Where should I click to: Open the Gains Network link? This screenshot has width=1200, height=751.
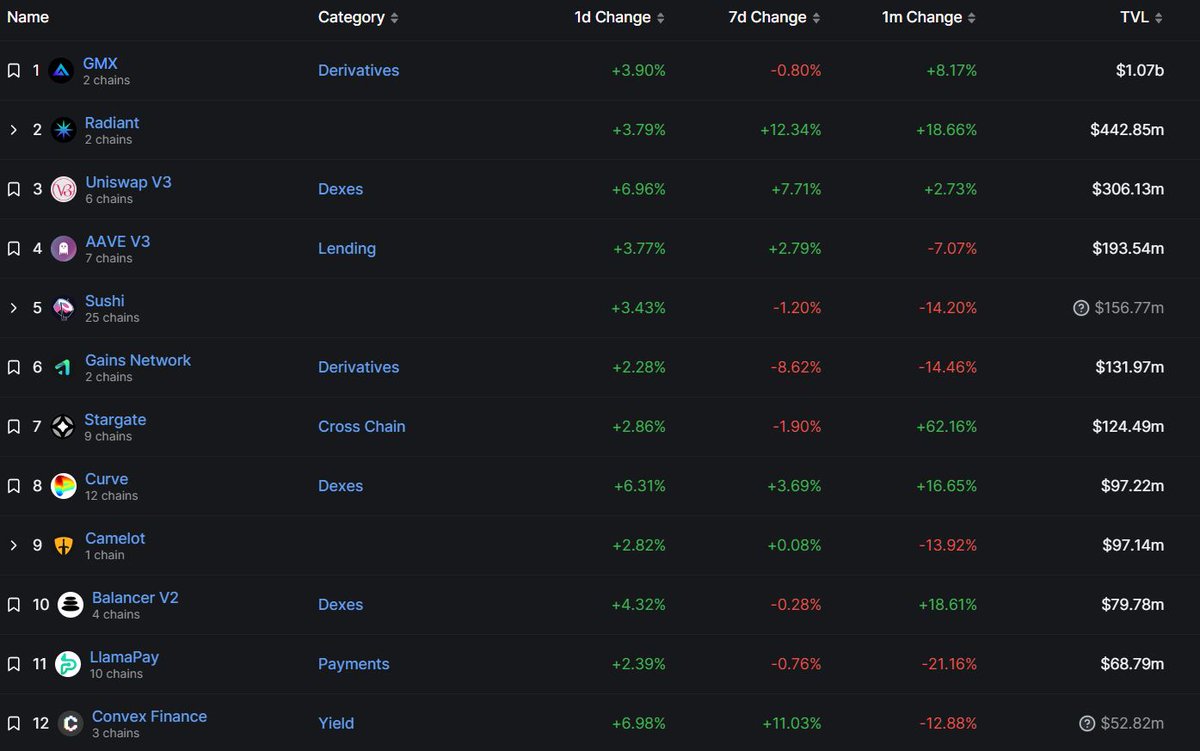point(138,360)
